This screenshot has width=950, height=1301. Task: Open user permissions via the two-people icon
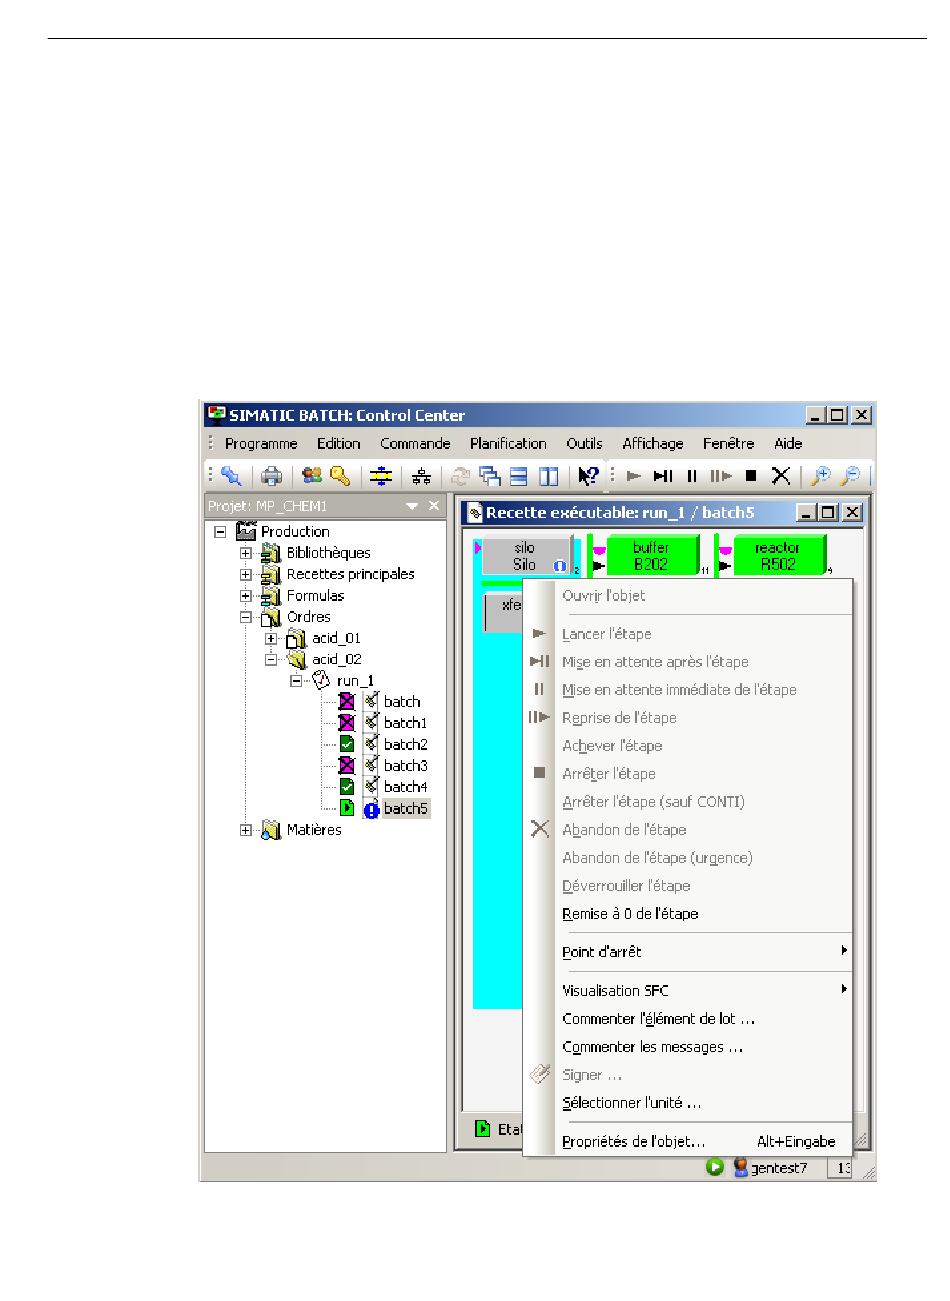coord(312,476)
